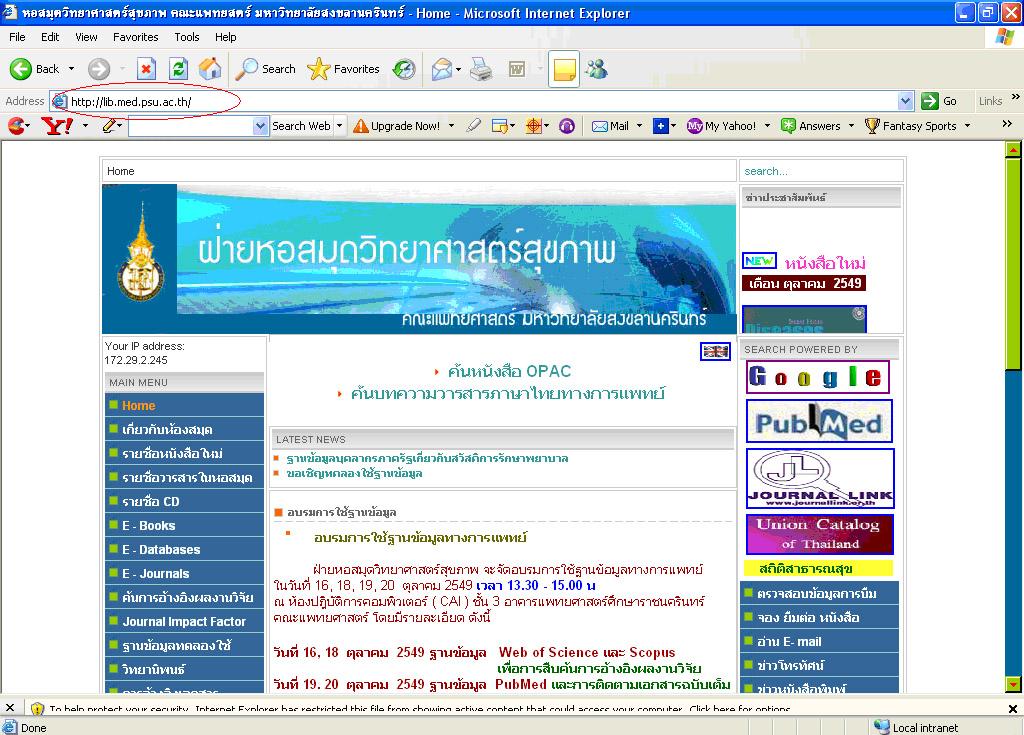Click the security shield icon in information bar
1024x735 pixels.
click(37, 708)
